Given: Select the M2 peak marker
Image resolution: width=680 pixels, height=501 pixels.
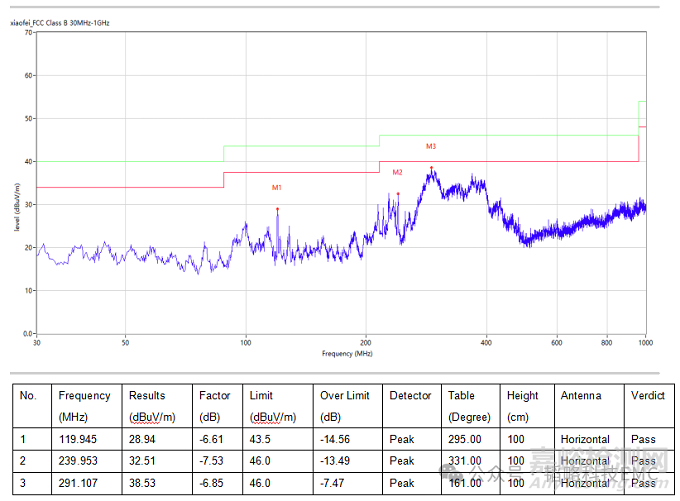Looking at the screenshot, I should click(397, 173).
